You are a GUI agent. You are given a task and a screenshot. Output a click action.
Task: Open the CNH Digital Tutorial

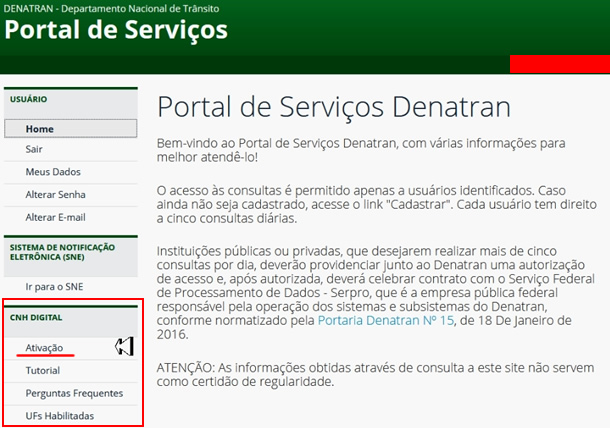tap(42, 370)
